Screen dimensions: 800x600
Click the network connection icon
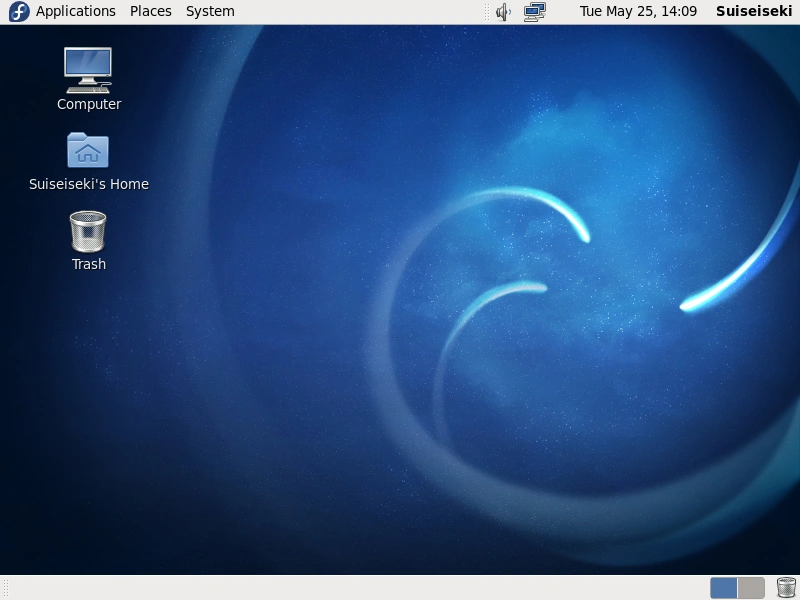pos(535,12)
